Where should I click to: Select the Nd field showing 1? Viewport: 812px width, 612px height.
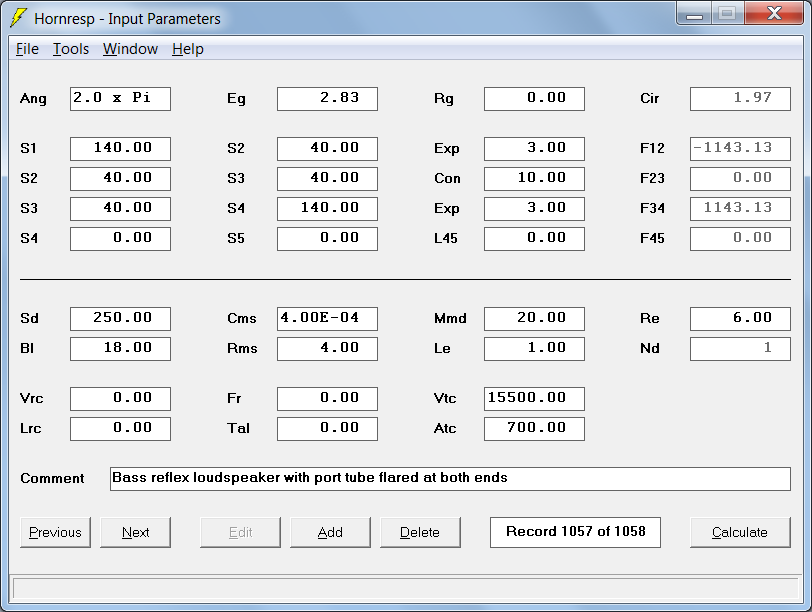(x=741, y=349)
